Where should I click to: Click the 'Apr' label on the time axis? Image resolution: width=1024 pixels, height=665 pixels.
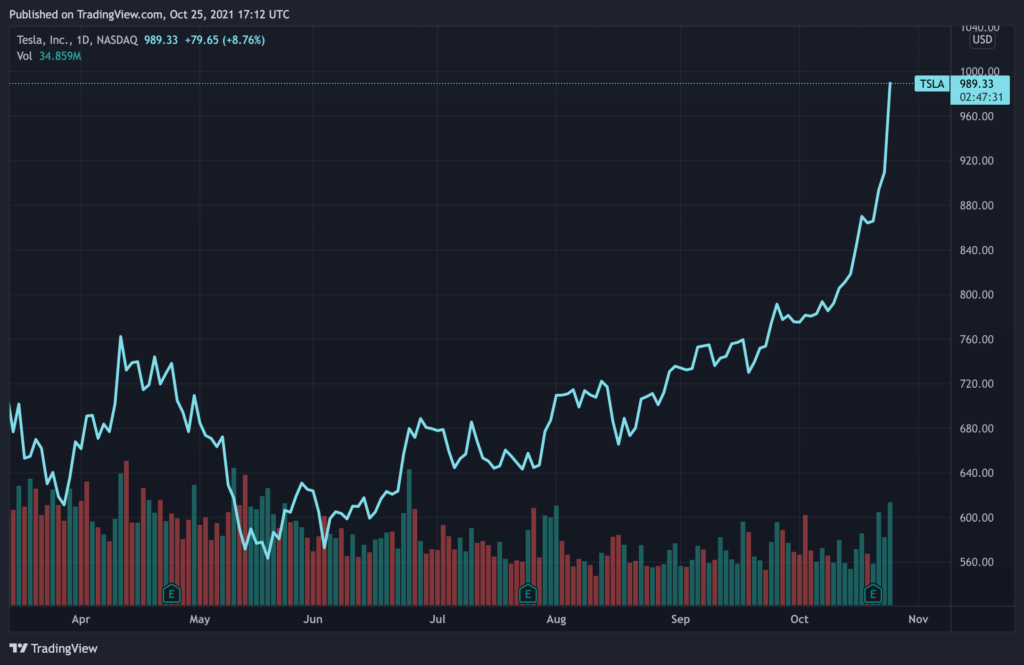[81, 619]
